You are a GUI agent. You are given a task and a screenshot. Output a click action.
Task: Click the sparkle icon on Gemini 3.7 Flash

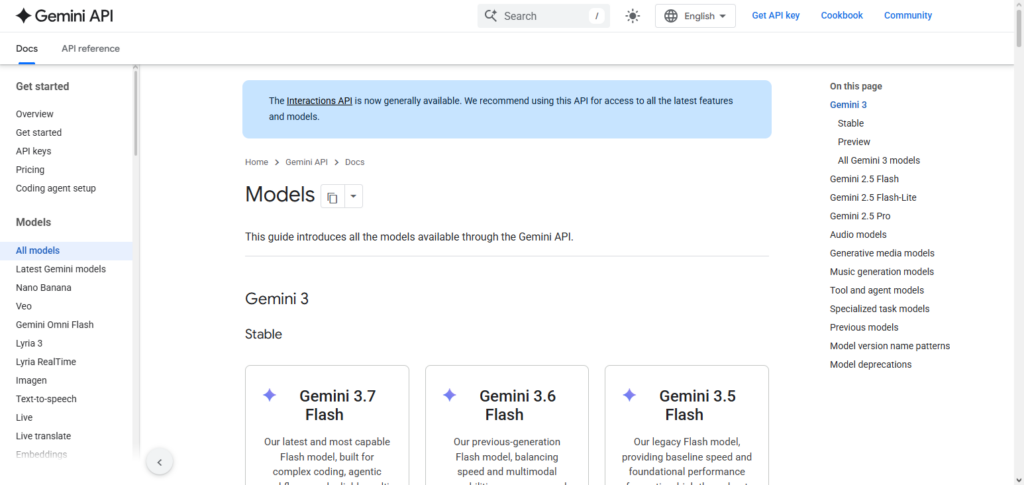pyautogui.click(x=270, y=395)
